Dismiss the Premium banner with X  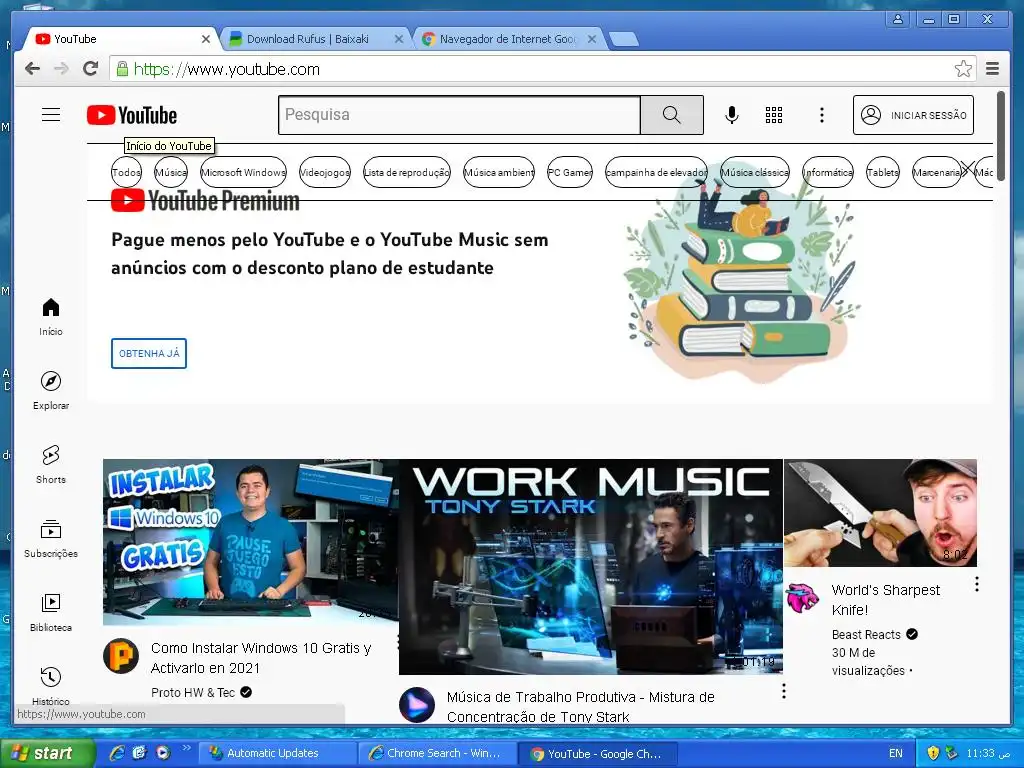click(x=968, y=170)
